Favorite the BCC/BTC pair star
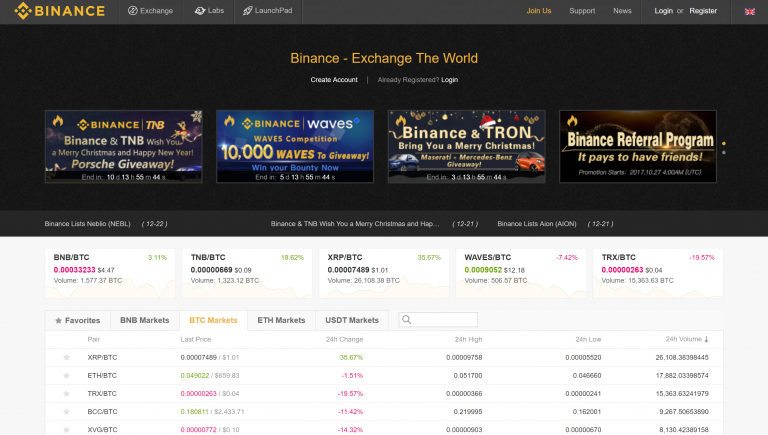Viewport: 768px width, 435px height. click(66, 412)
